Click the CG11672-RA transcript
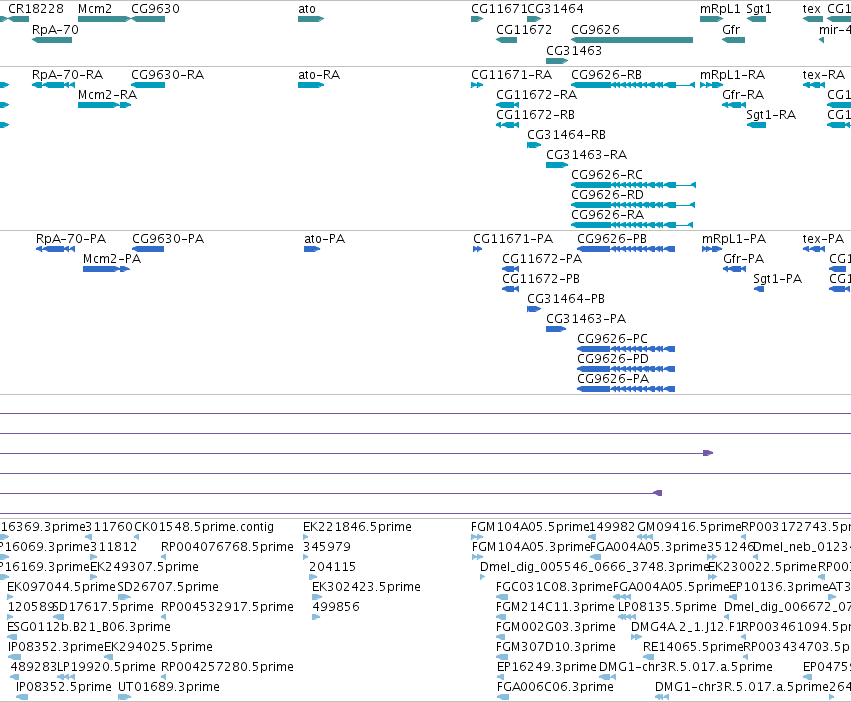The image size is (851, 702). point(507,105)
